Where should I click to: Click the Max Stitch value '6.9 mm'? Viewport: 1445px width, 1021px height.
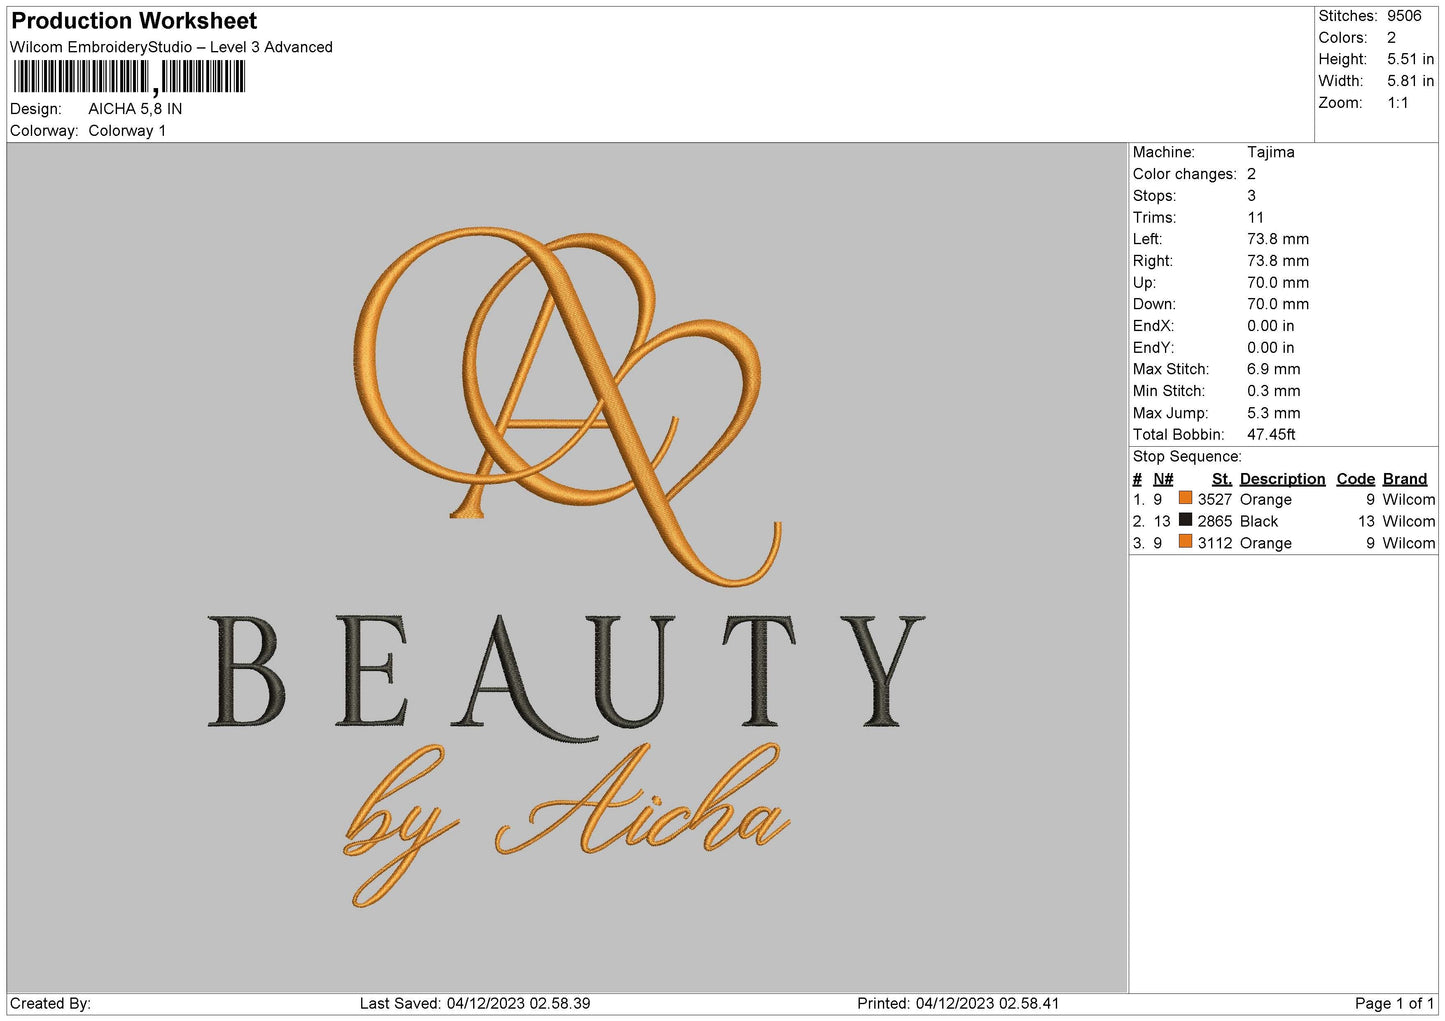(1273, 369)
